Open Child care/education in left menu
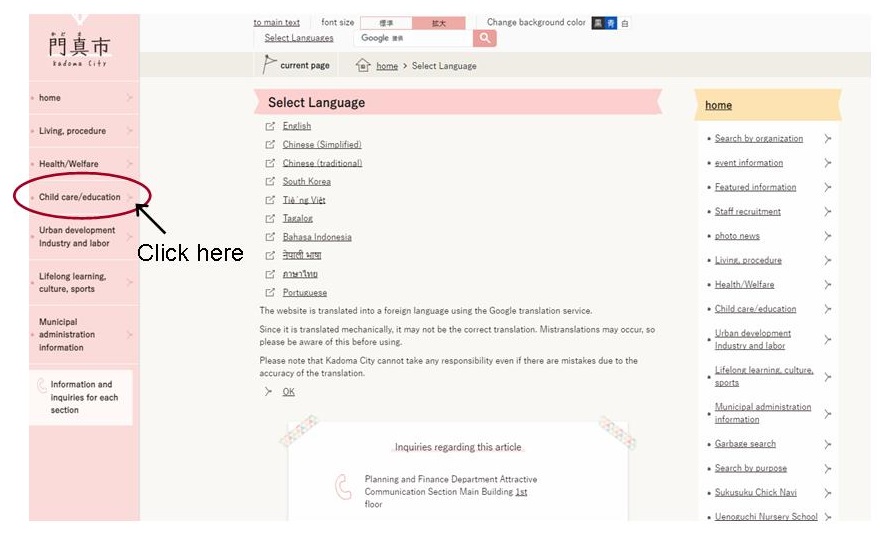The width and height of the screenshot is (881, 538). pyautogui.click(x=80, y=197)
